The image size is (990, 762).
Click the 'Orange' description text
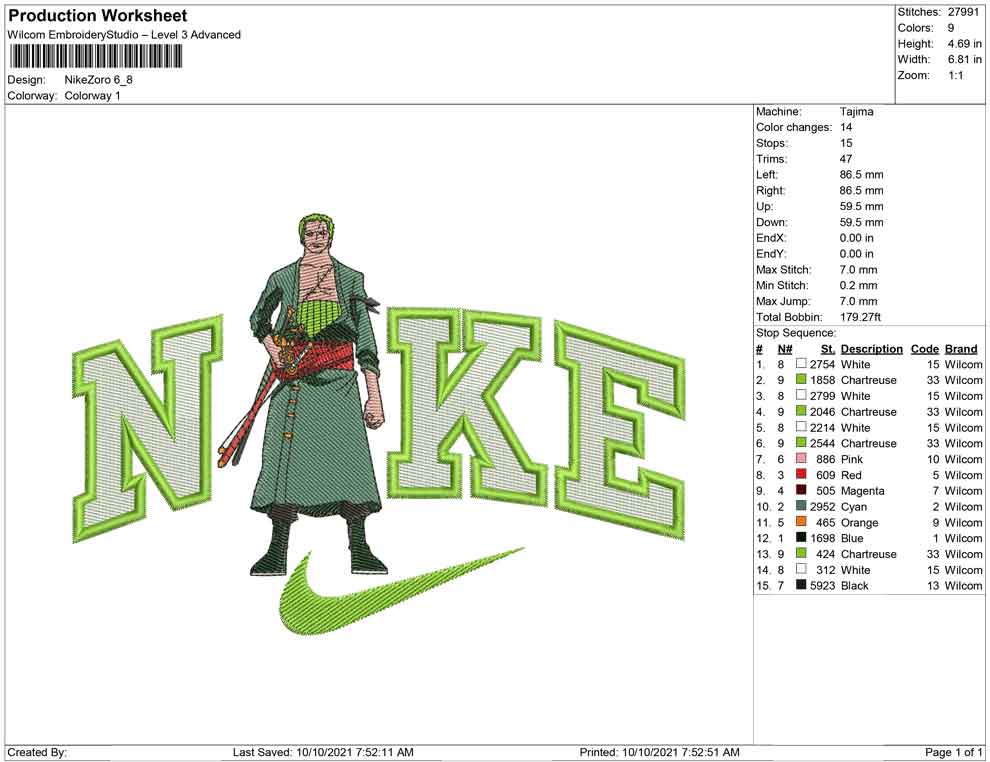click(859, 522)
